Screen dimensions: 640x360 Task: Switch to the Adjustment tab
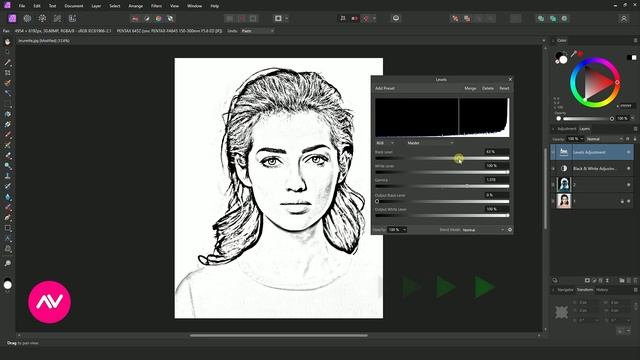[x=567, y=129]
